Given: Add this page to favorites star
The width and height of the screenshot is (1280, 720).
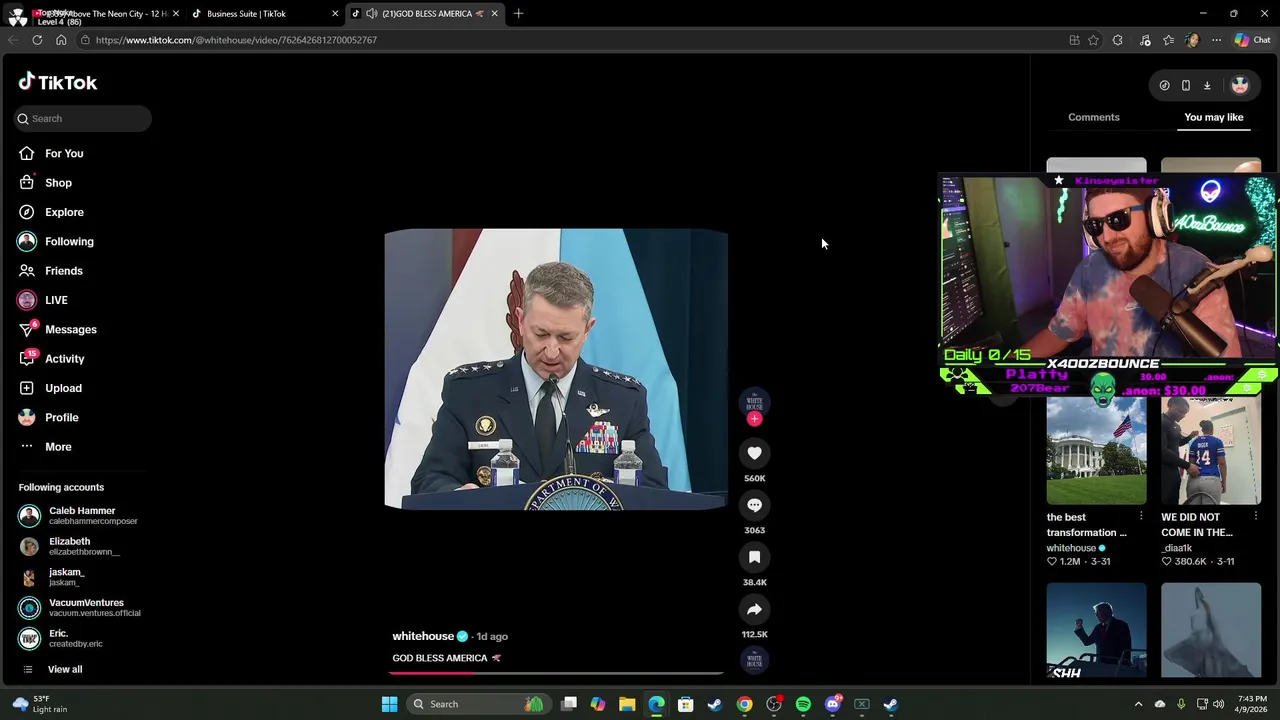Looking at the screenshot, I should coord(1094,40).
